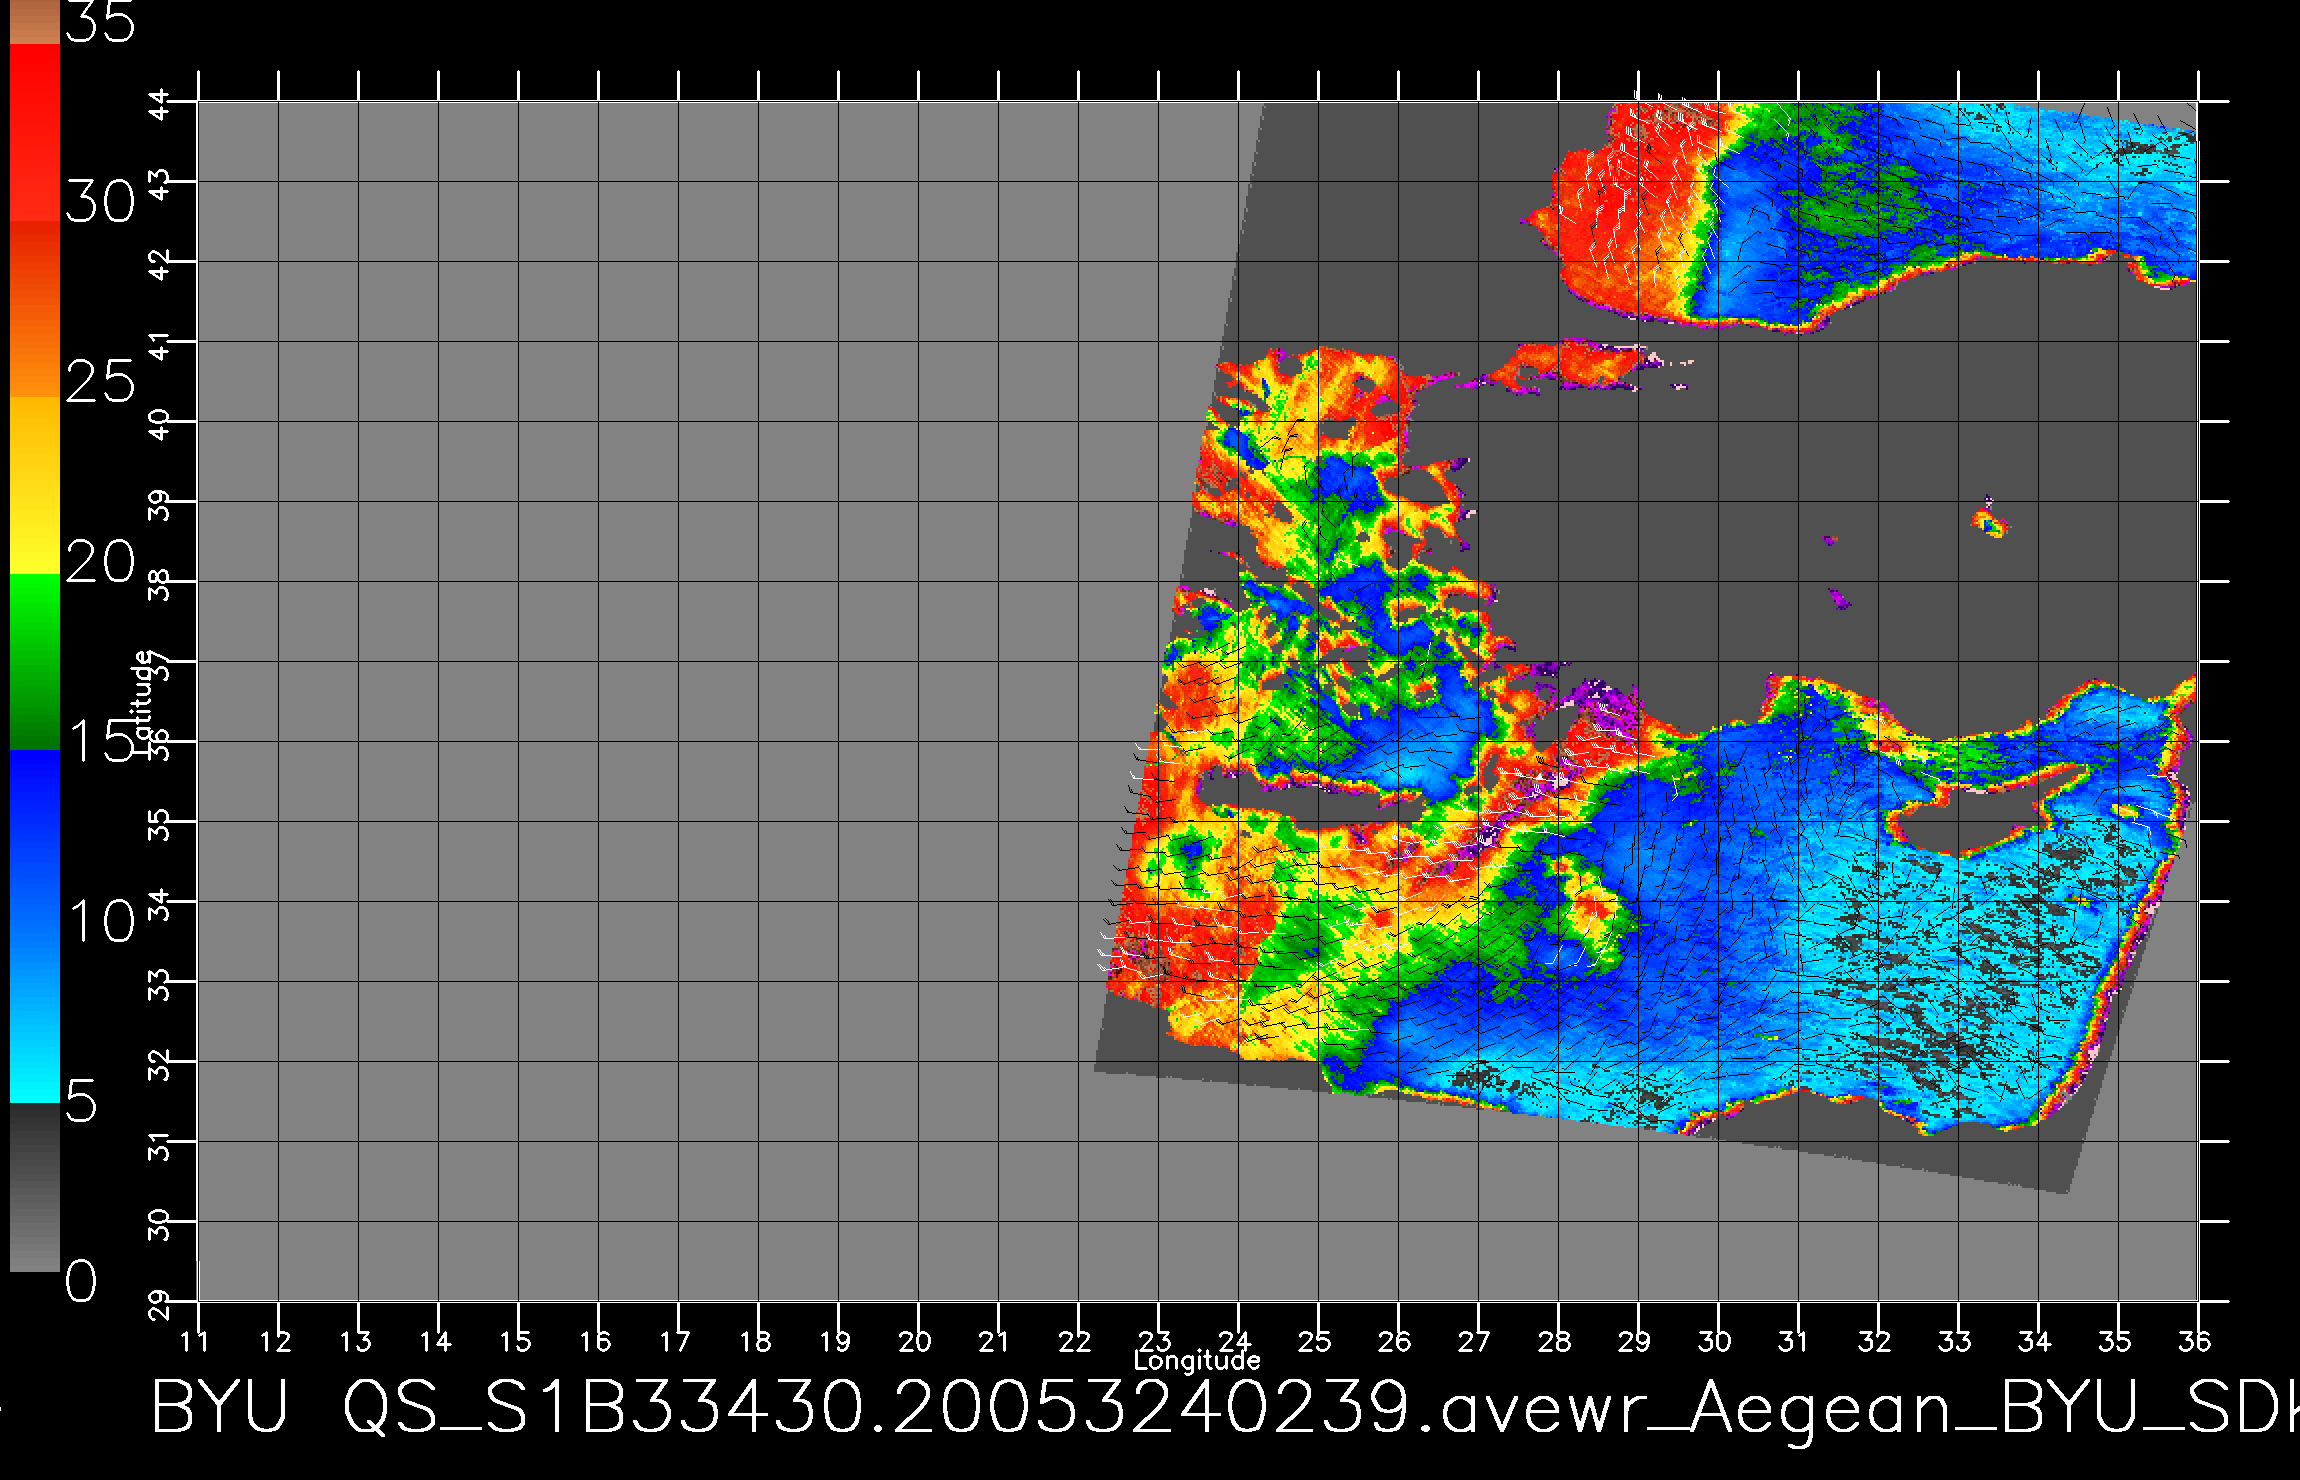
Task: Click longitude tick label 26
Action: (1395, 1341)
